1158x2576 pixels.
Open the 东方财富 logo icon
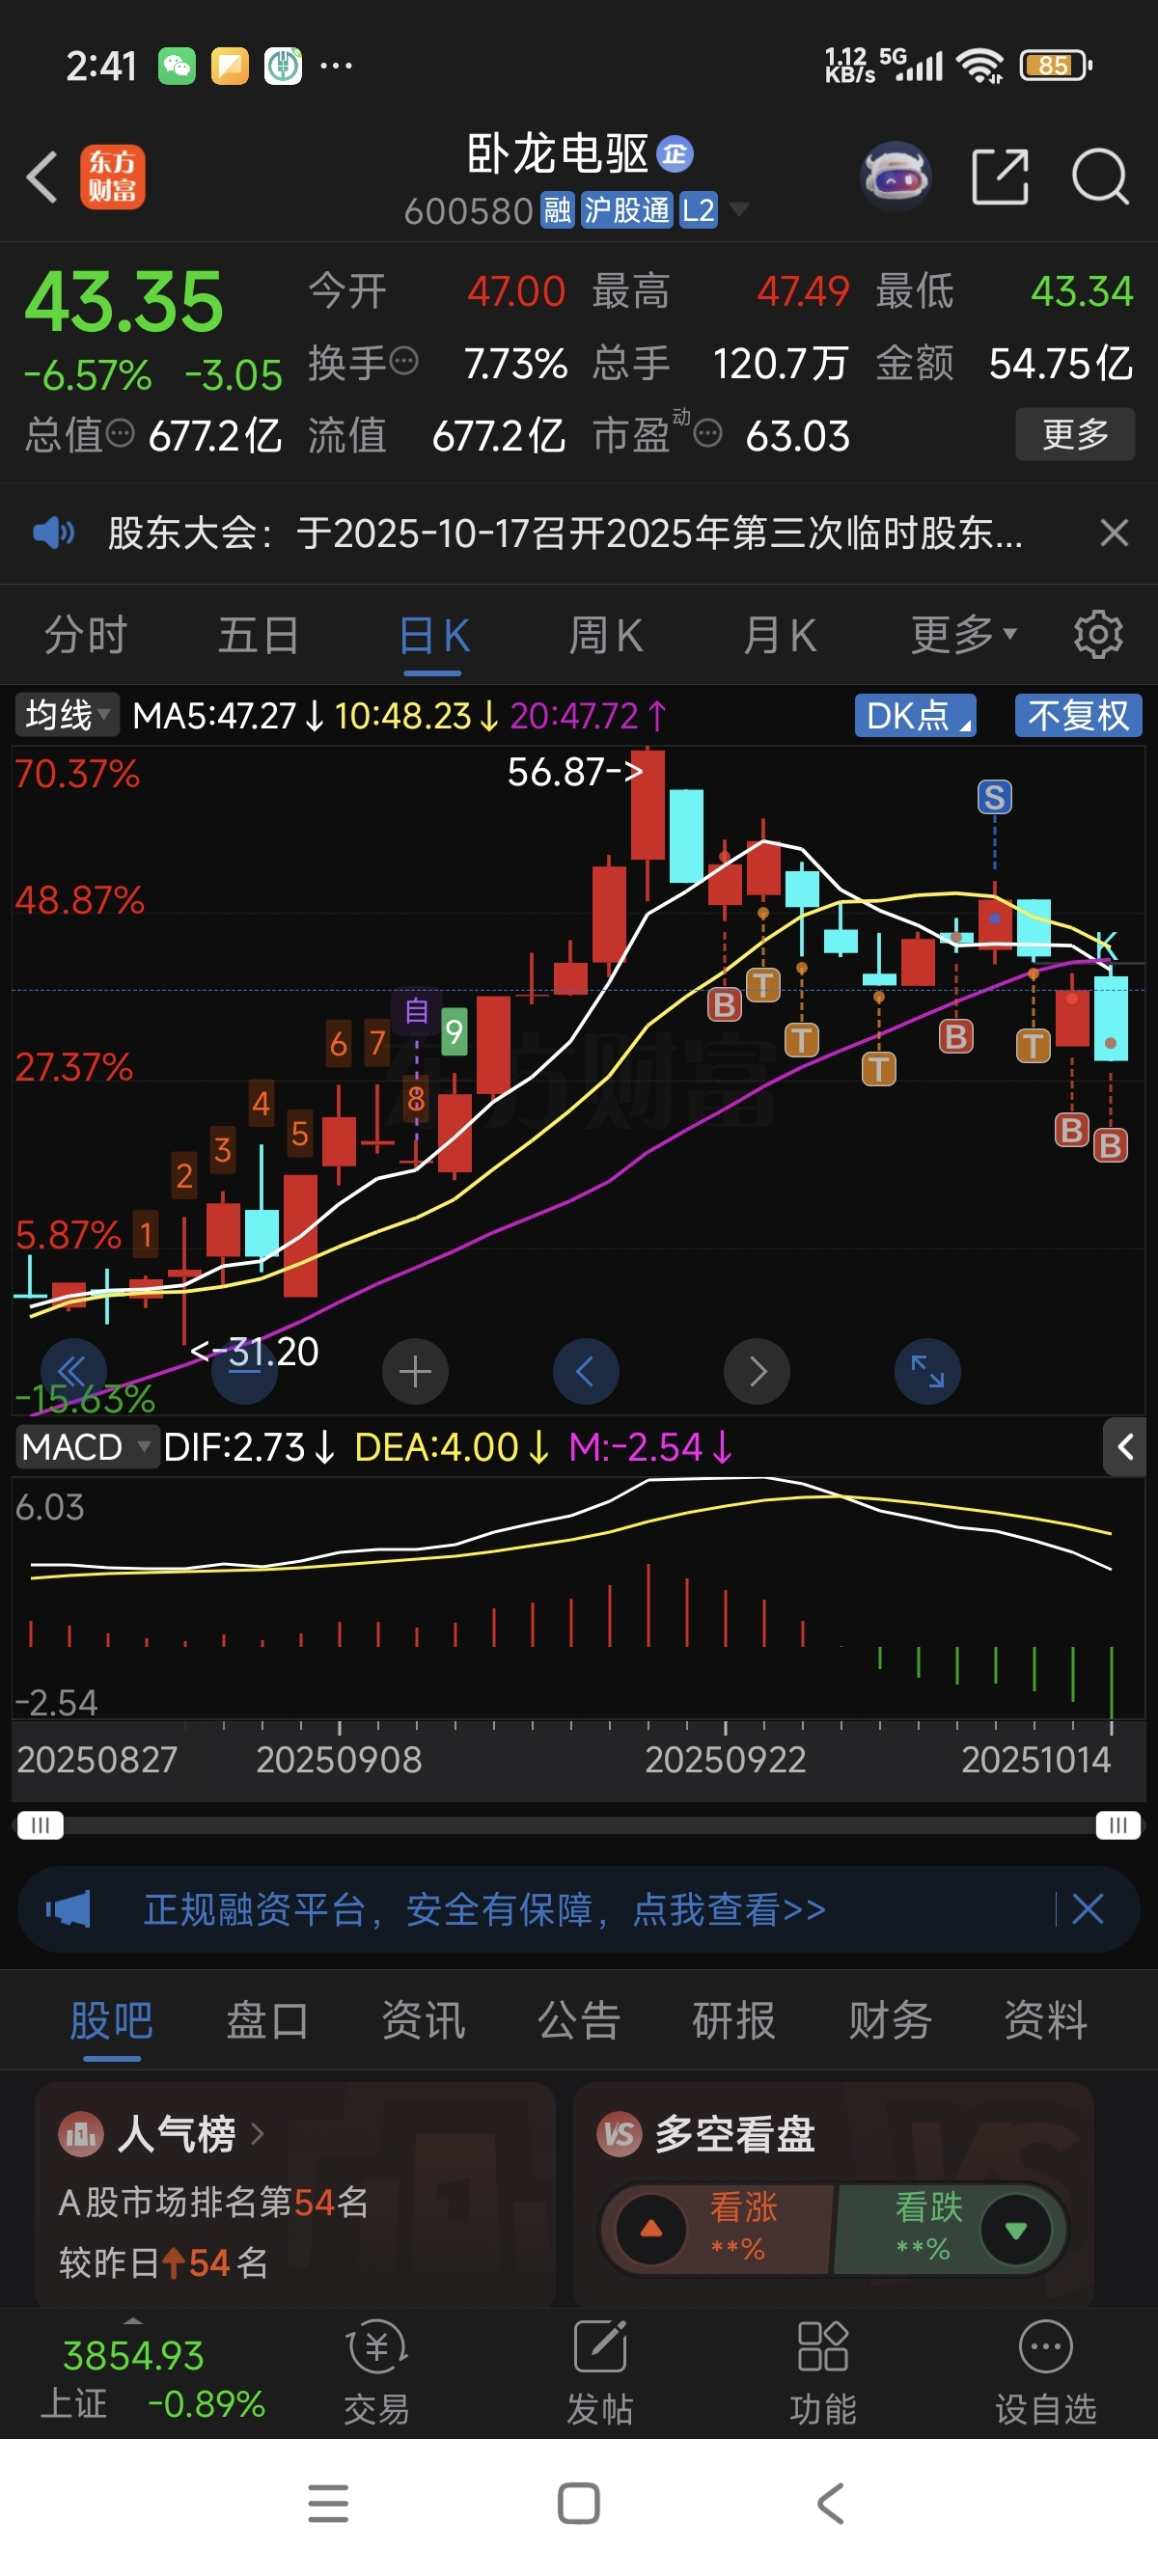pyautogui.click(x=113, y=178)
